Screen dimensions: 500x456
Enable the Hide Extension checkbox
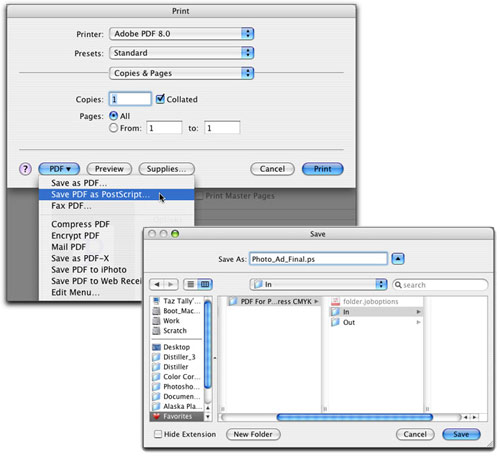(158, 434)
